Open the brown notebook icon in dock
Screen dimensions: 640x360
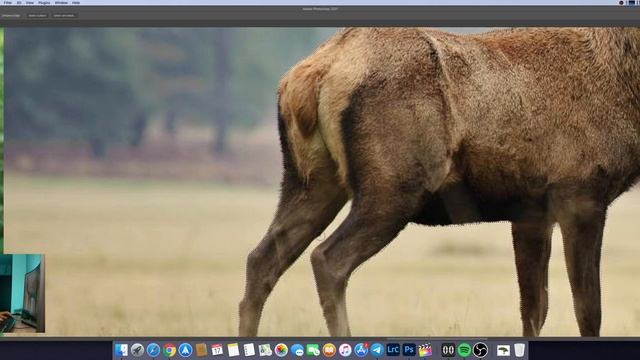(201, 350)
